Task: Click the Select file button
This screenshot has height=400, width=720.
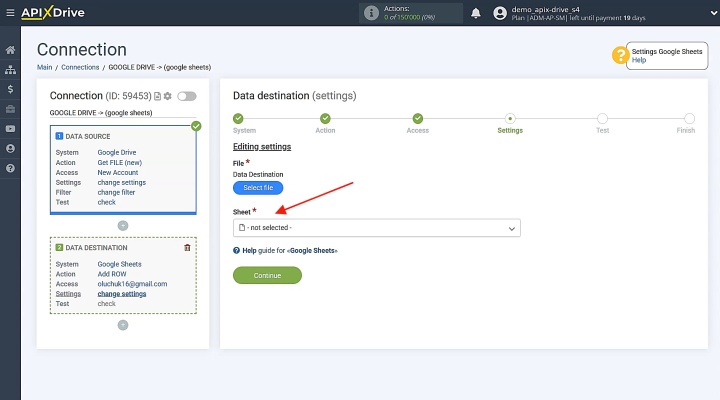Action: [x=258, y=188]
